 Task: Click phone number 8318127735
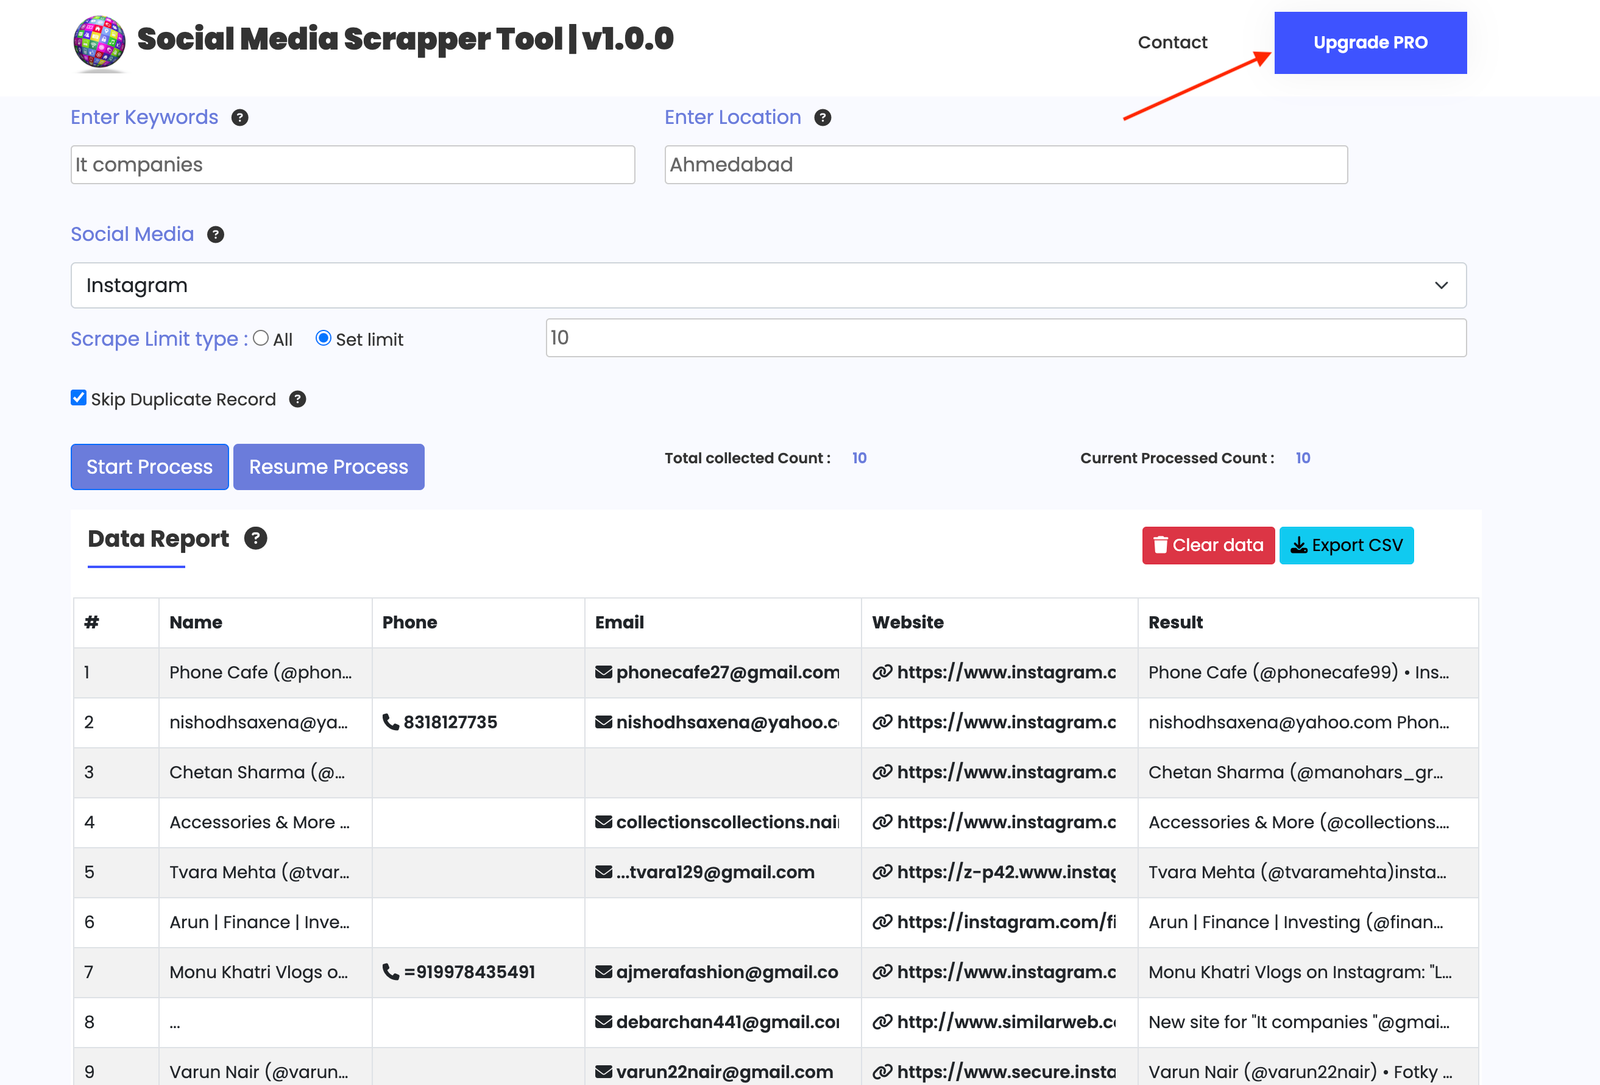tap(451, 722)
